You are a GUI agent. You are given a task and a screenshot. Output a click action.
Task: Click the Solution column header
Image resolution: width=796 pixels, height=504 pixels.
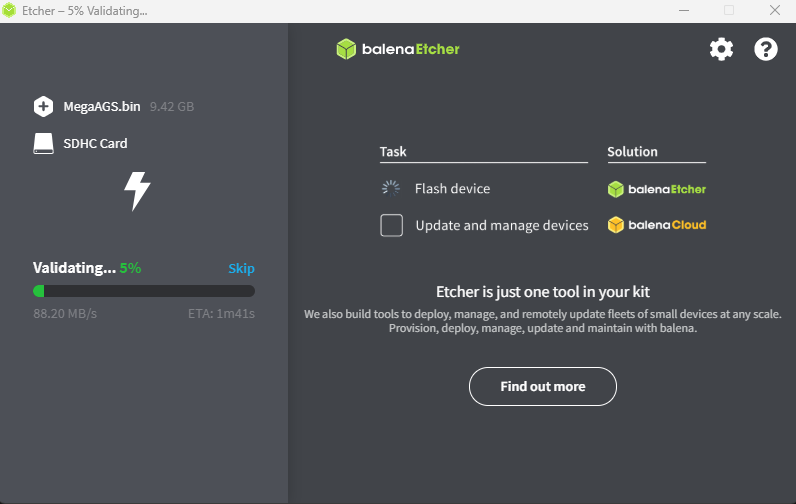pyautogui.click(x=632, y=152)
